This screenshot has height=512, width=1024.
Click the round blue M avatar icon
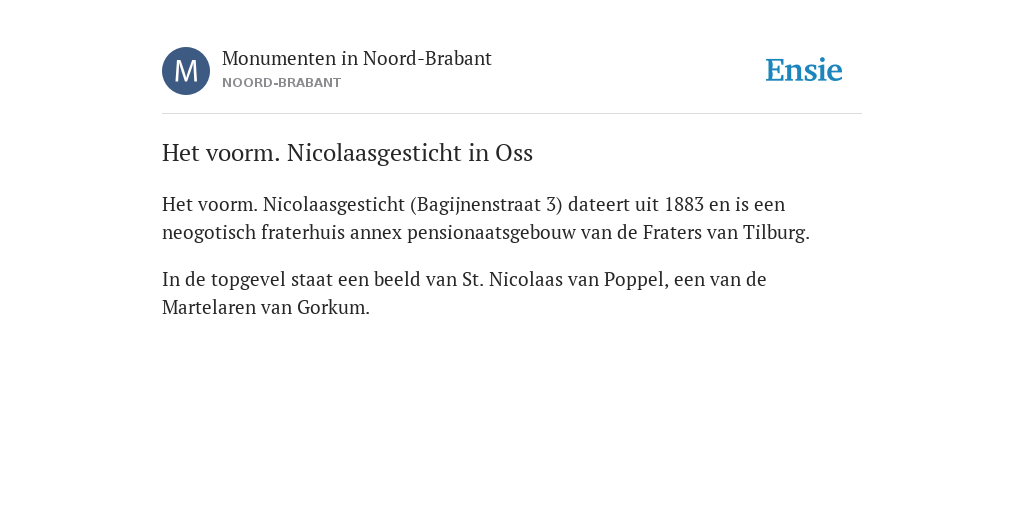186,71
